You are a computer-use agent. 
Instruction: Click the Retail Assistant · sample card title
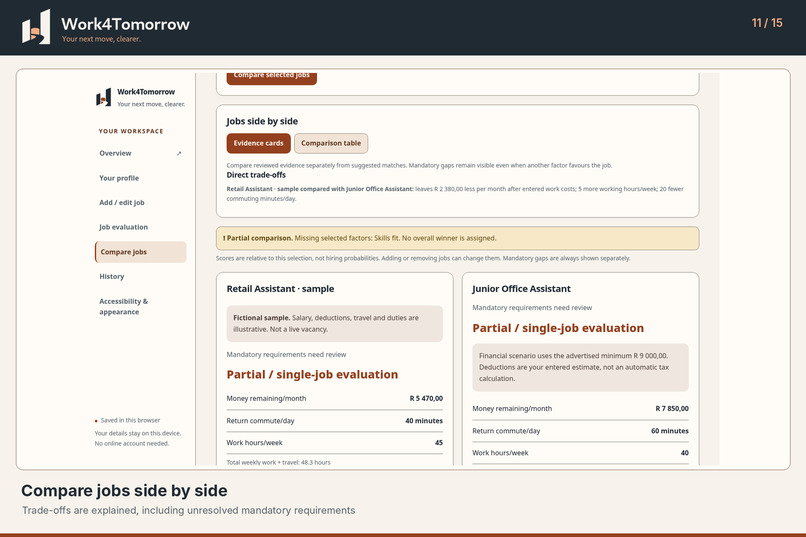pyautogui.click(x=280, y=289)
